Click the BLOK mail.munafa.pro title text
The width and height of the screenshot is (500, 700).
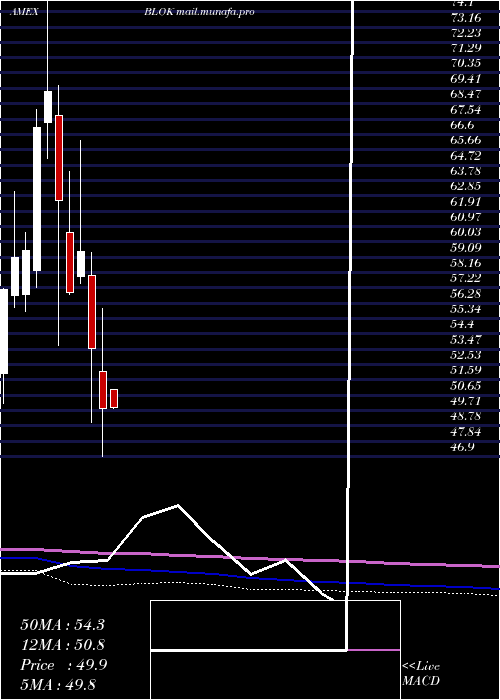(199, 12)
